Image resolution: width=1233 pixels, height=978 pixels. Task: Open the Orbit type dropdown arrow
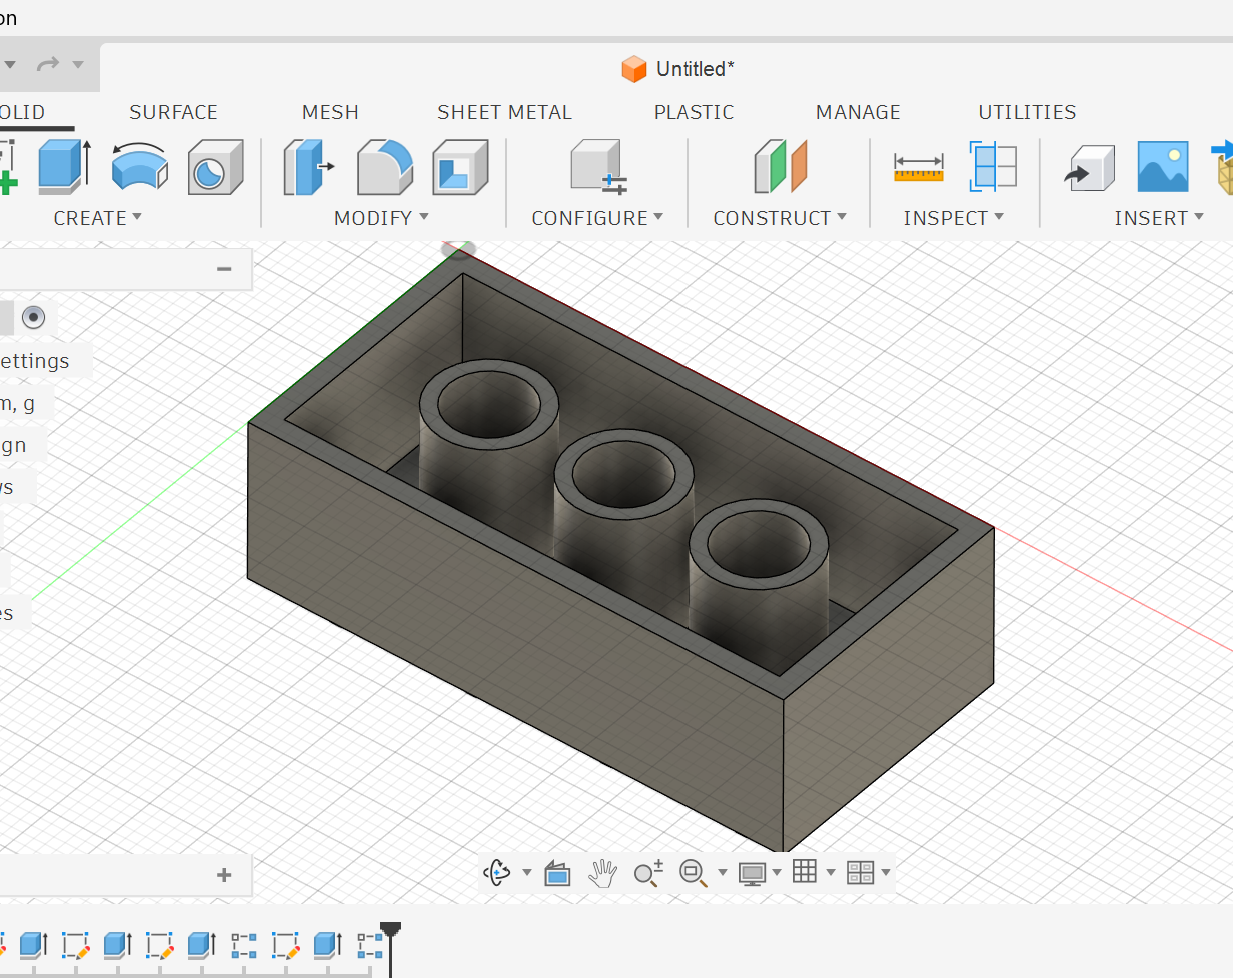(527, 873)
